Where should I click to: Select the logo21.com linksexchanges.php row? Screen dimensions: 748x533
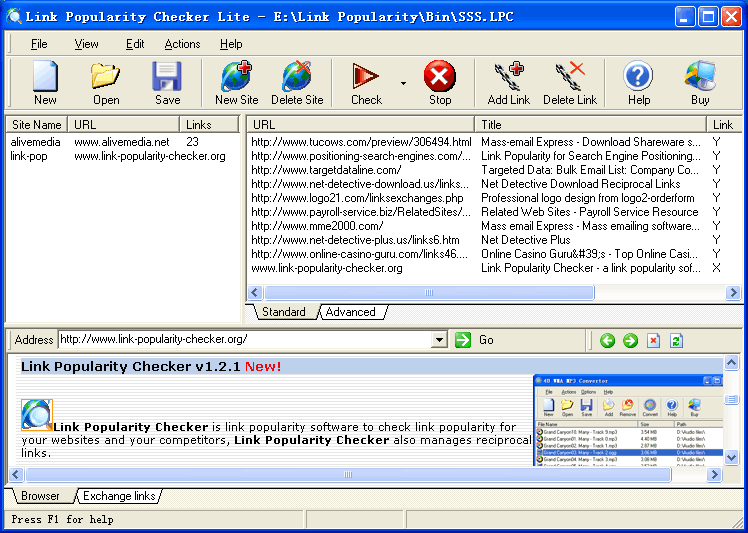494,198
